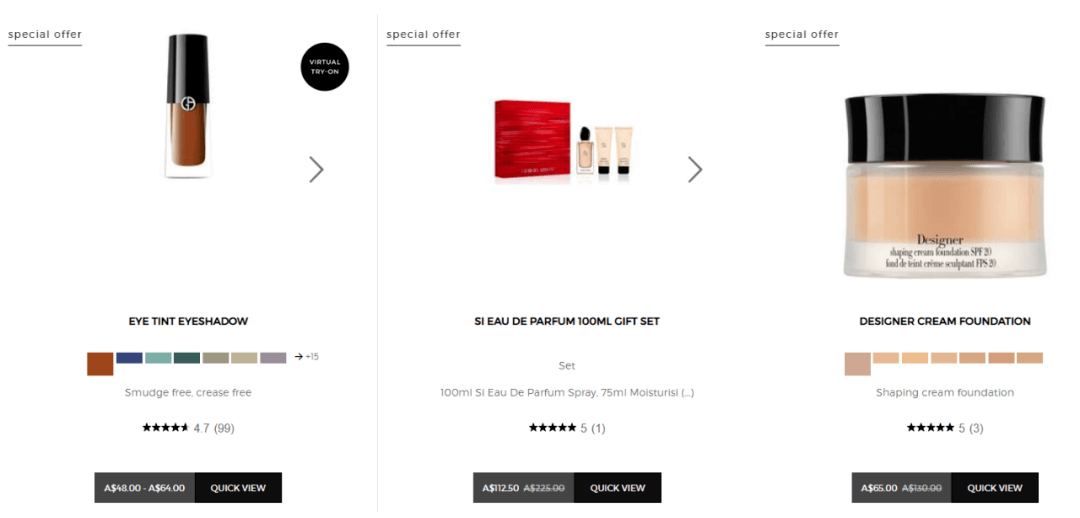View the Designer foundation jar image

pos(945,186)
